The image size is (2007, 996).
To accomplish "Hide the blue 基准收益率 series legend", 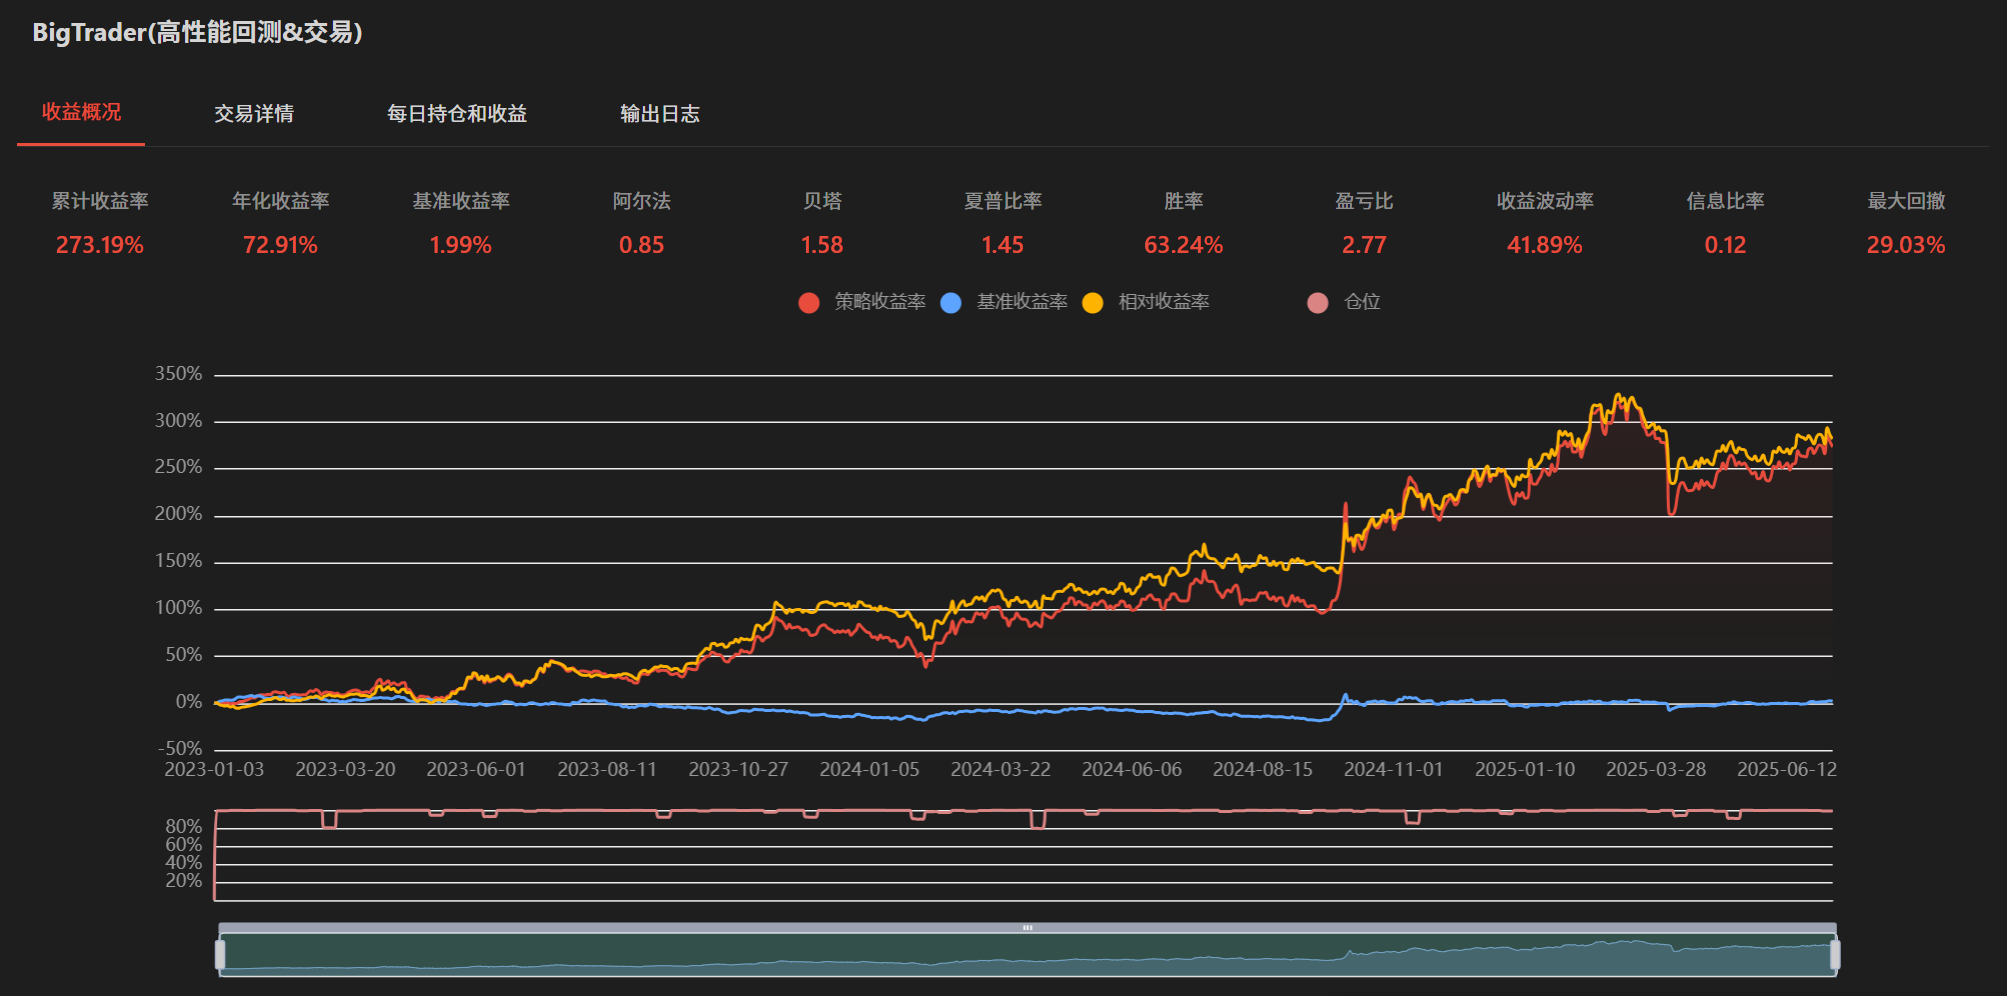I will coord(951,303).
